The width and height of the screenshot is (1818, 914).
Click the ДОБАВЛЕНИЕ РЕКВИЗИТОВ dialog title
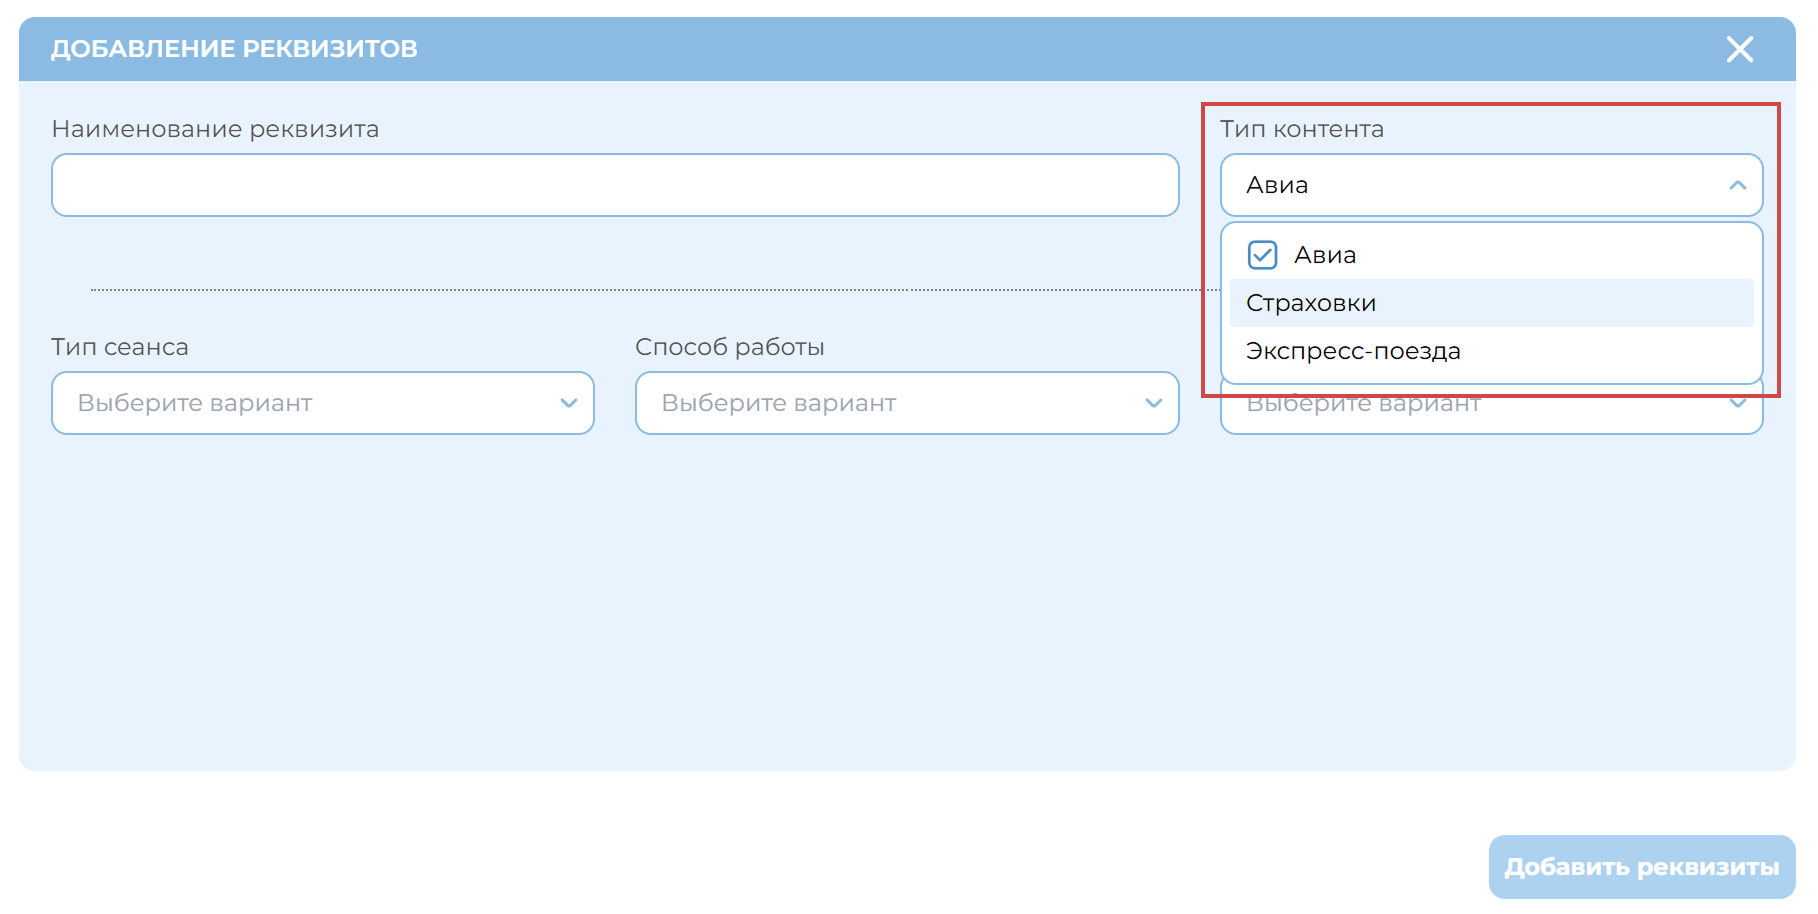coord(234,49)
